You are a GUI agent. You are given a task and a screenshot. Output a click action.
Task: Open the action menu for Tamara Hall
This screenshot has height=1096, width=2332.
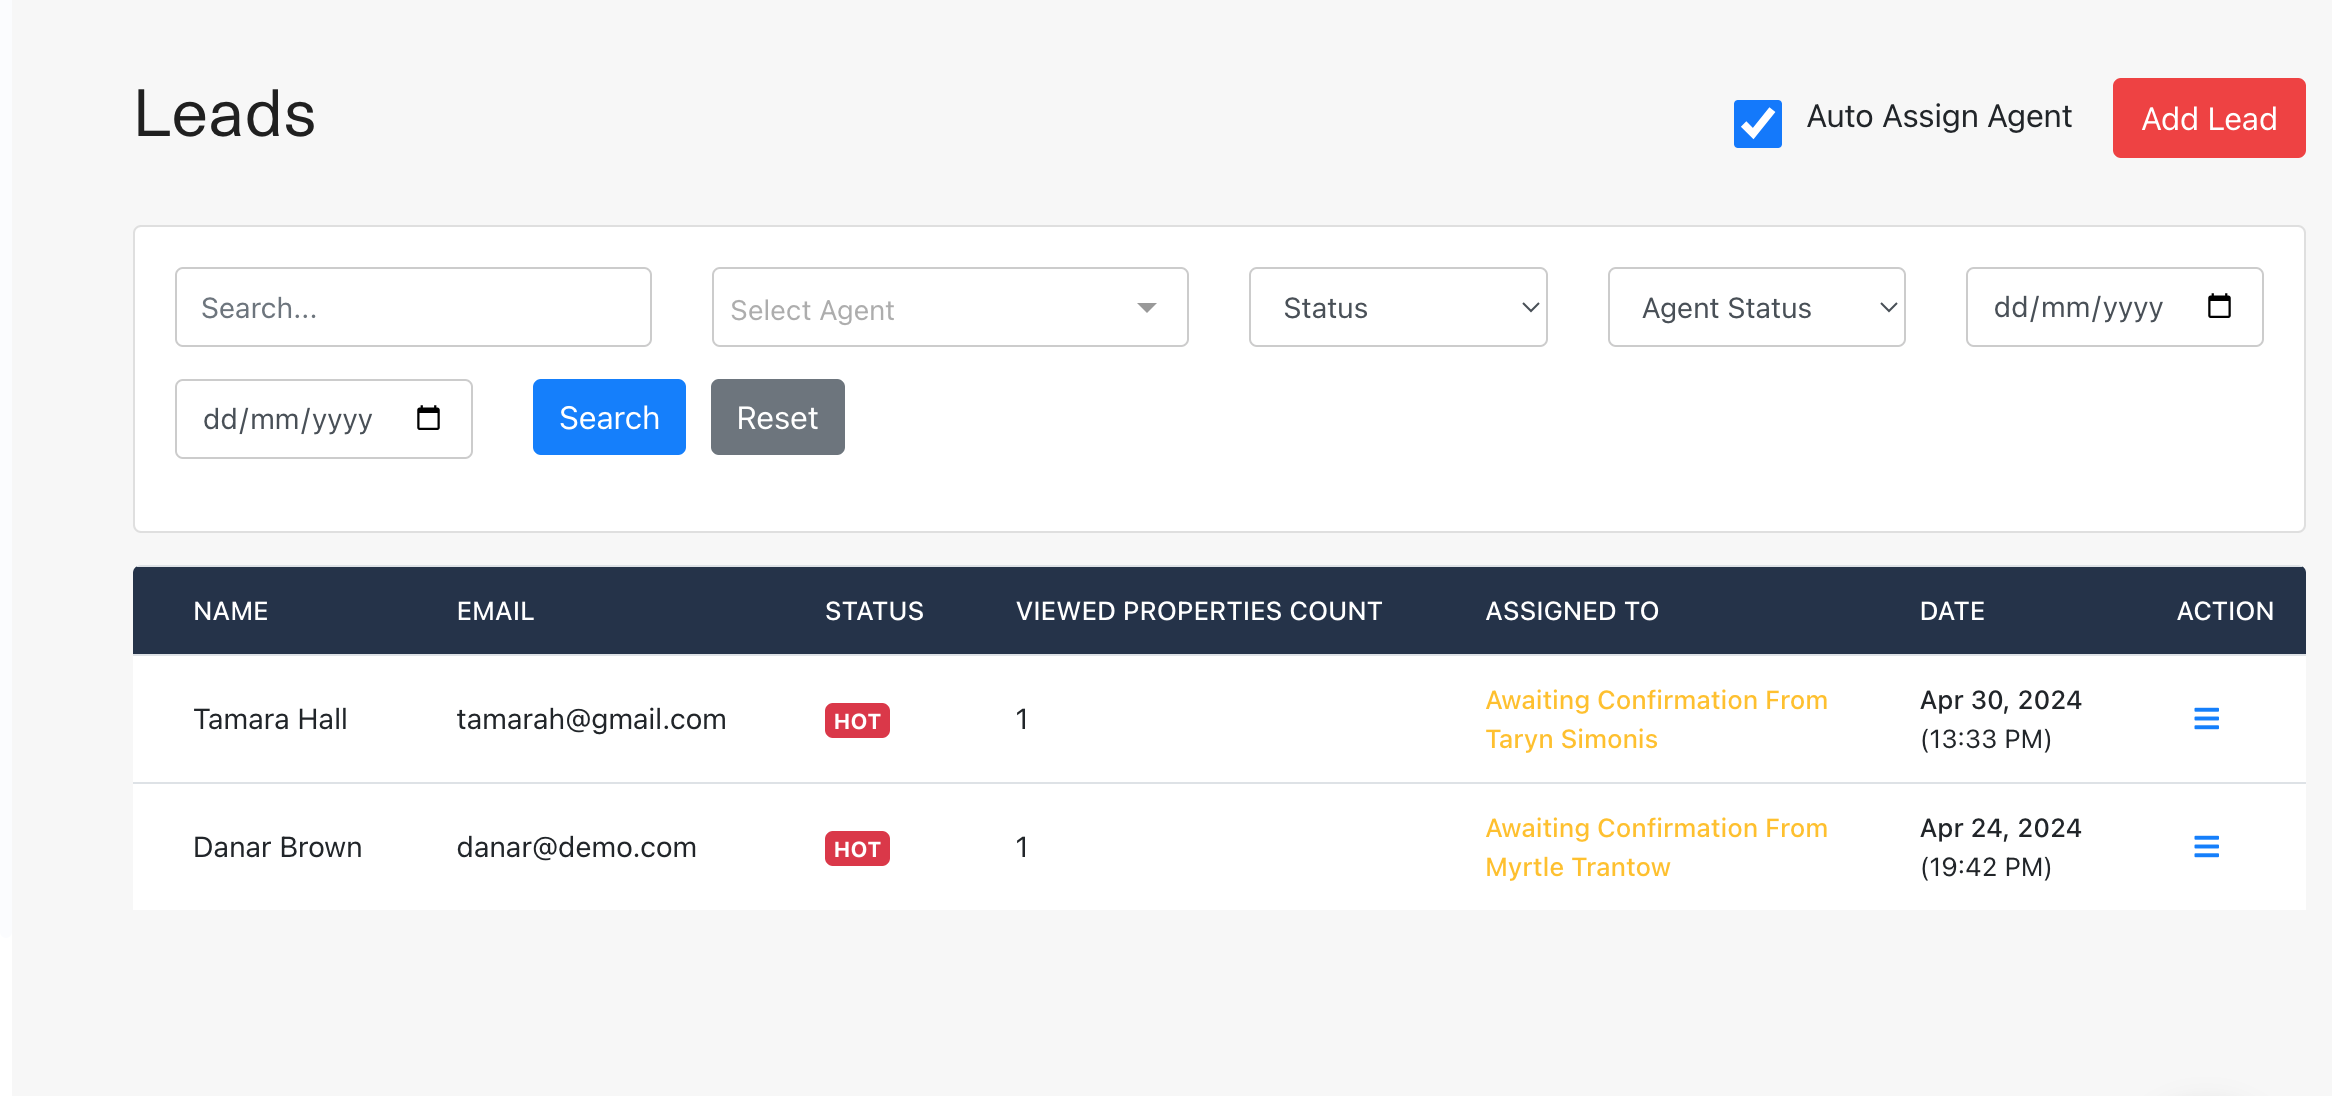pyautogui.click(x=2207, y=718)
